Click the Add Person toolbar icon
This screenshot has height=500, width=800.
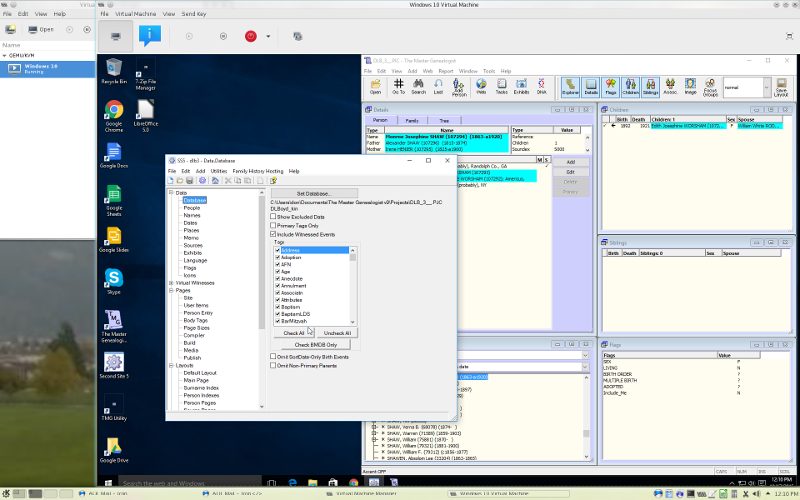click(x=459, y=87)
